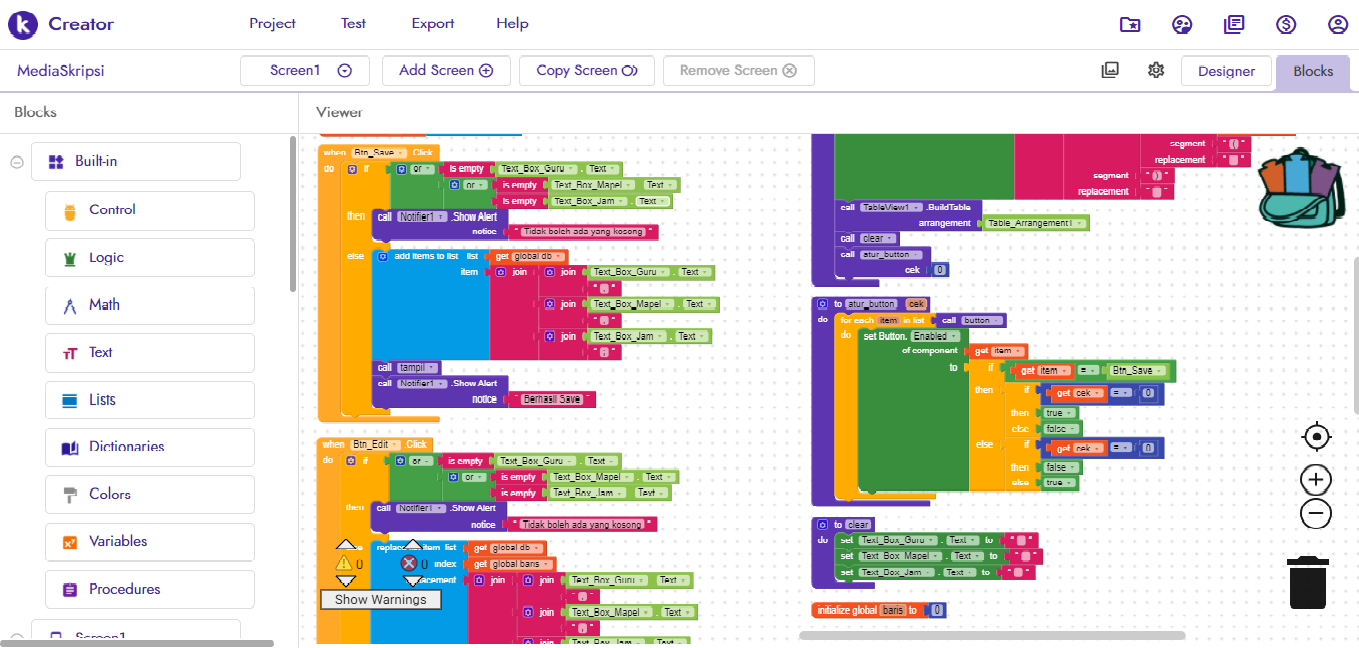
Task: Open the Screen1 screen selector dropdown
Action: (x=305, y=71)
